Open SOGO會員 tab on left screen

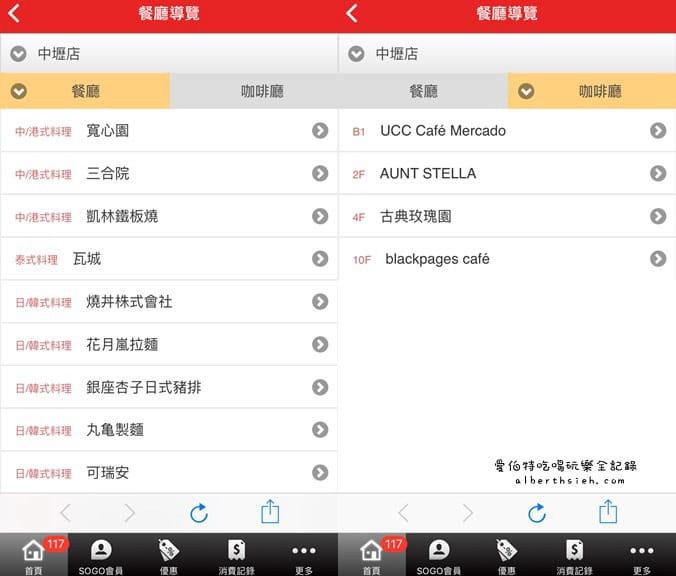click(101, 555)
